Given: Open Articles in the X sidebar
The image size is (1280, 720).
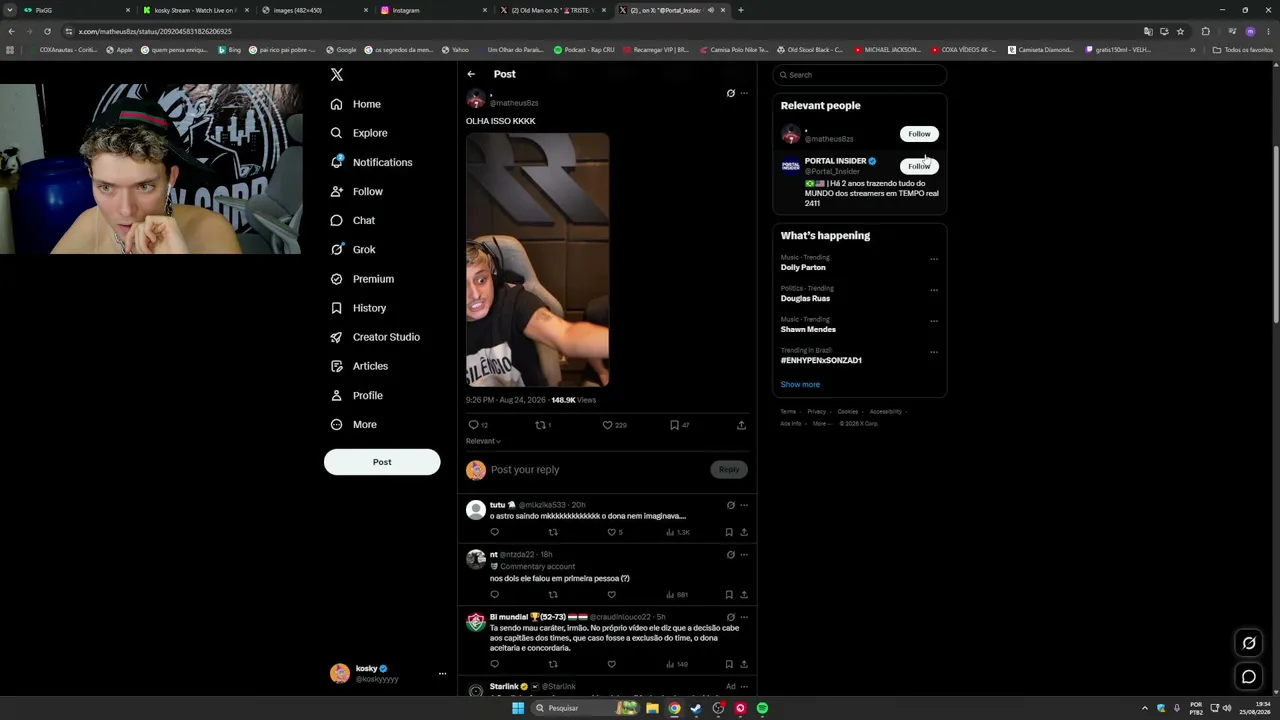Looking at the screenshot, I should tap(359, 366).
